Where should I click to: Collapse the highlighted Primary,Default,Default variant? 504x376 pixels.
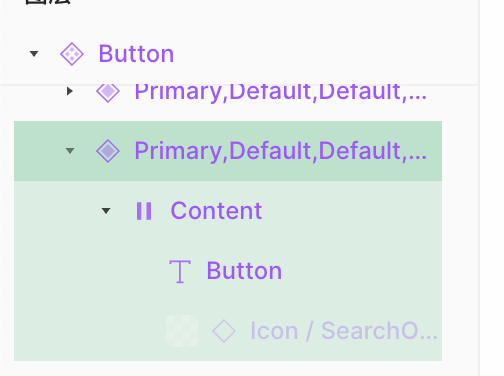[x=70, y=151]
